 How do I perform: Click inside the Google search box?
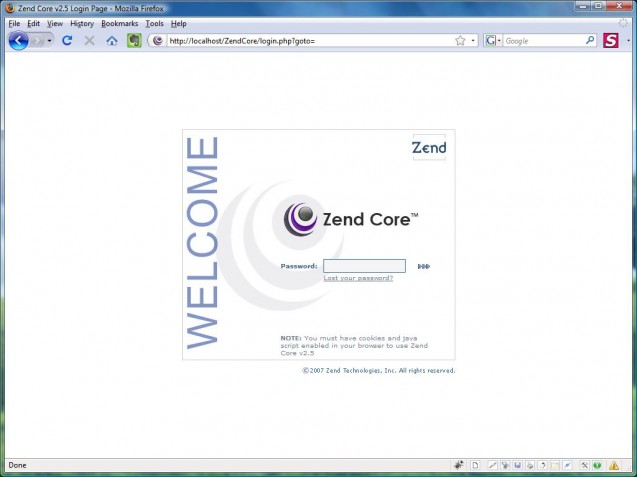tap(544, 41)
